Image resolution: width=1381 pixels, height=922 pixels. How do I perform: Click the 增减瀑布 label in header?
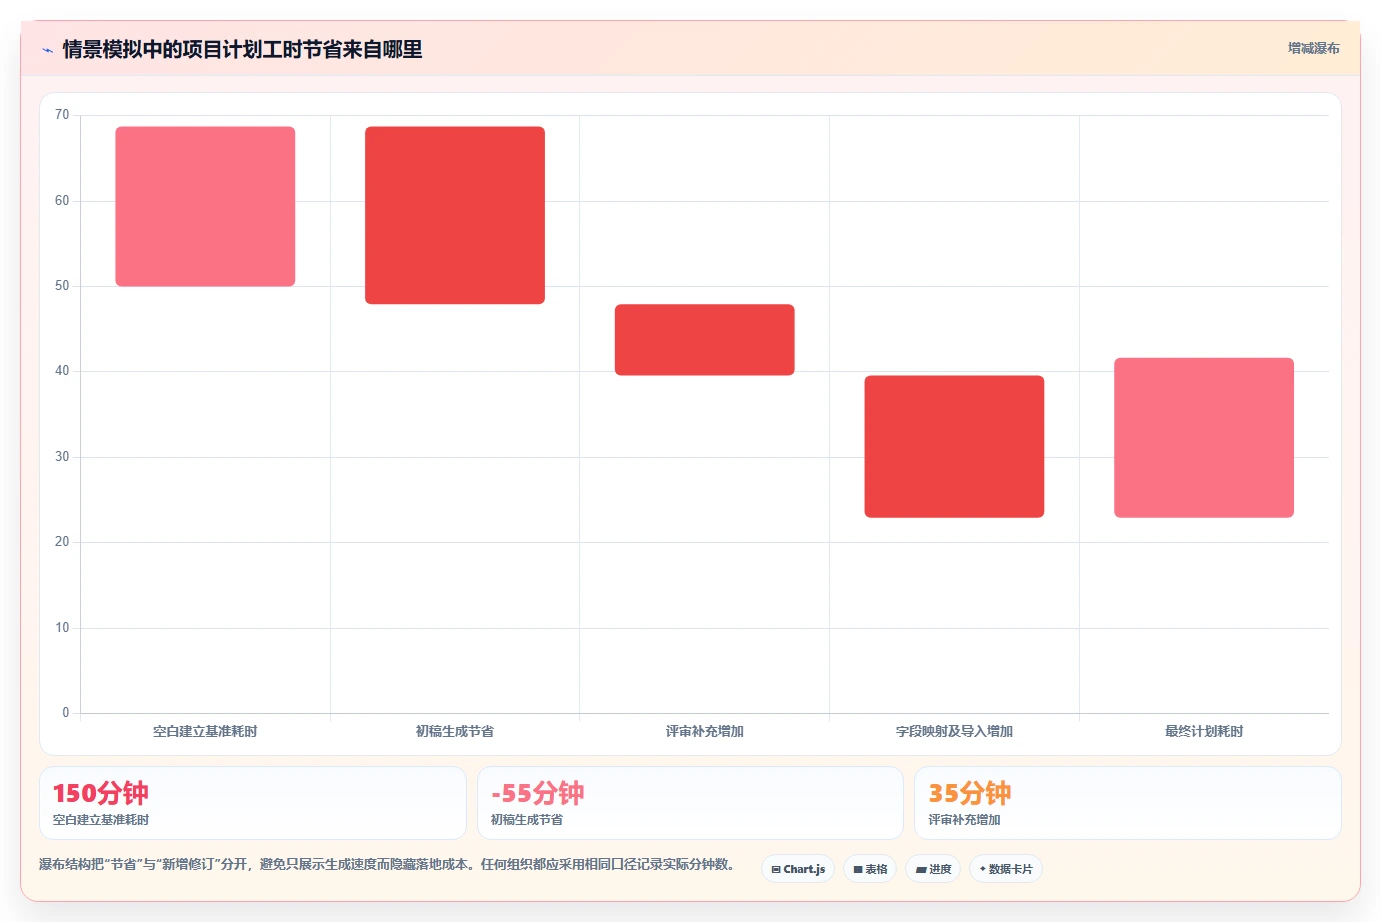(1313, 48)
